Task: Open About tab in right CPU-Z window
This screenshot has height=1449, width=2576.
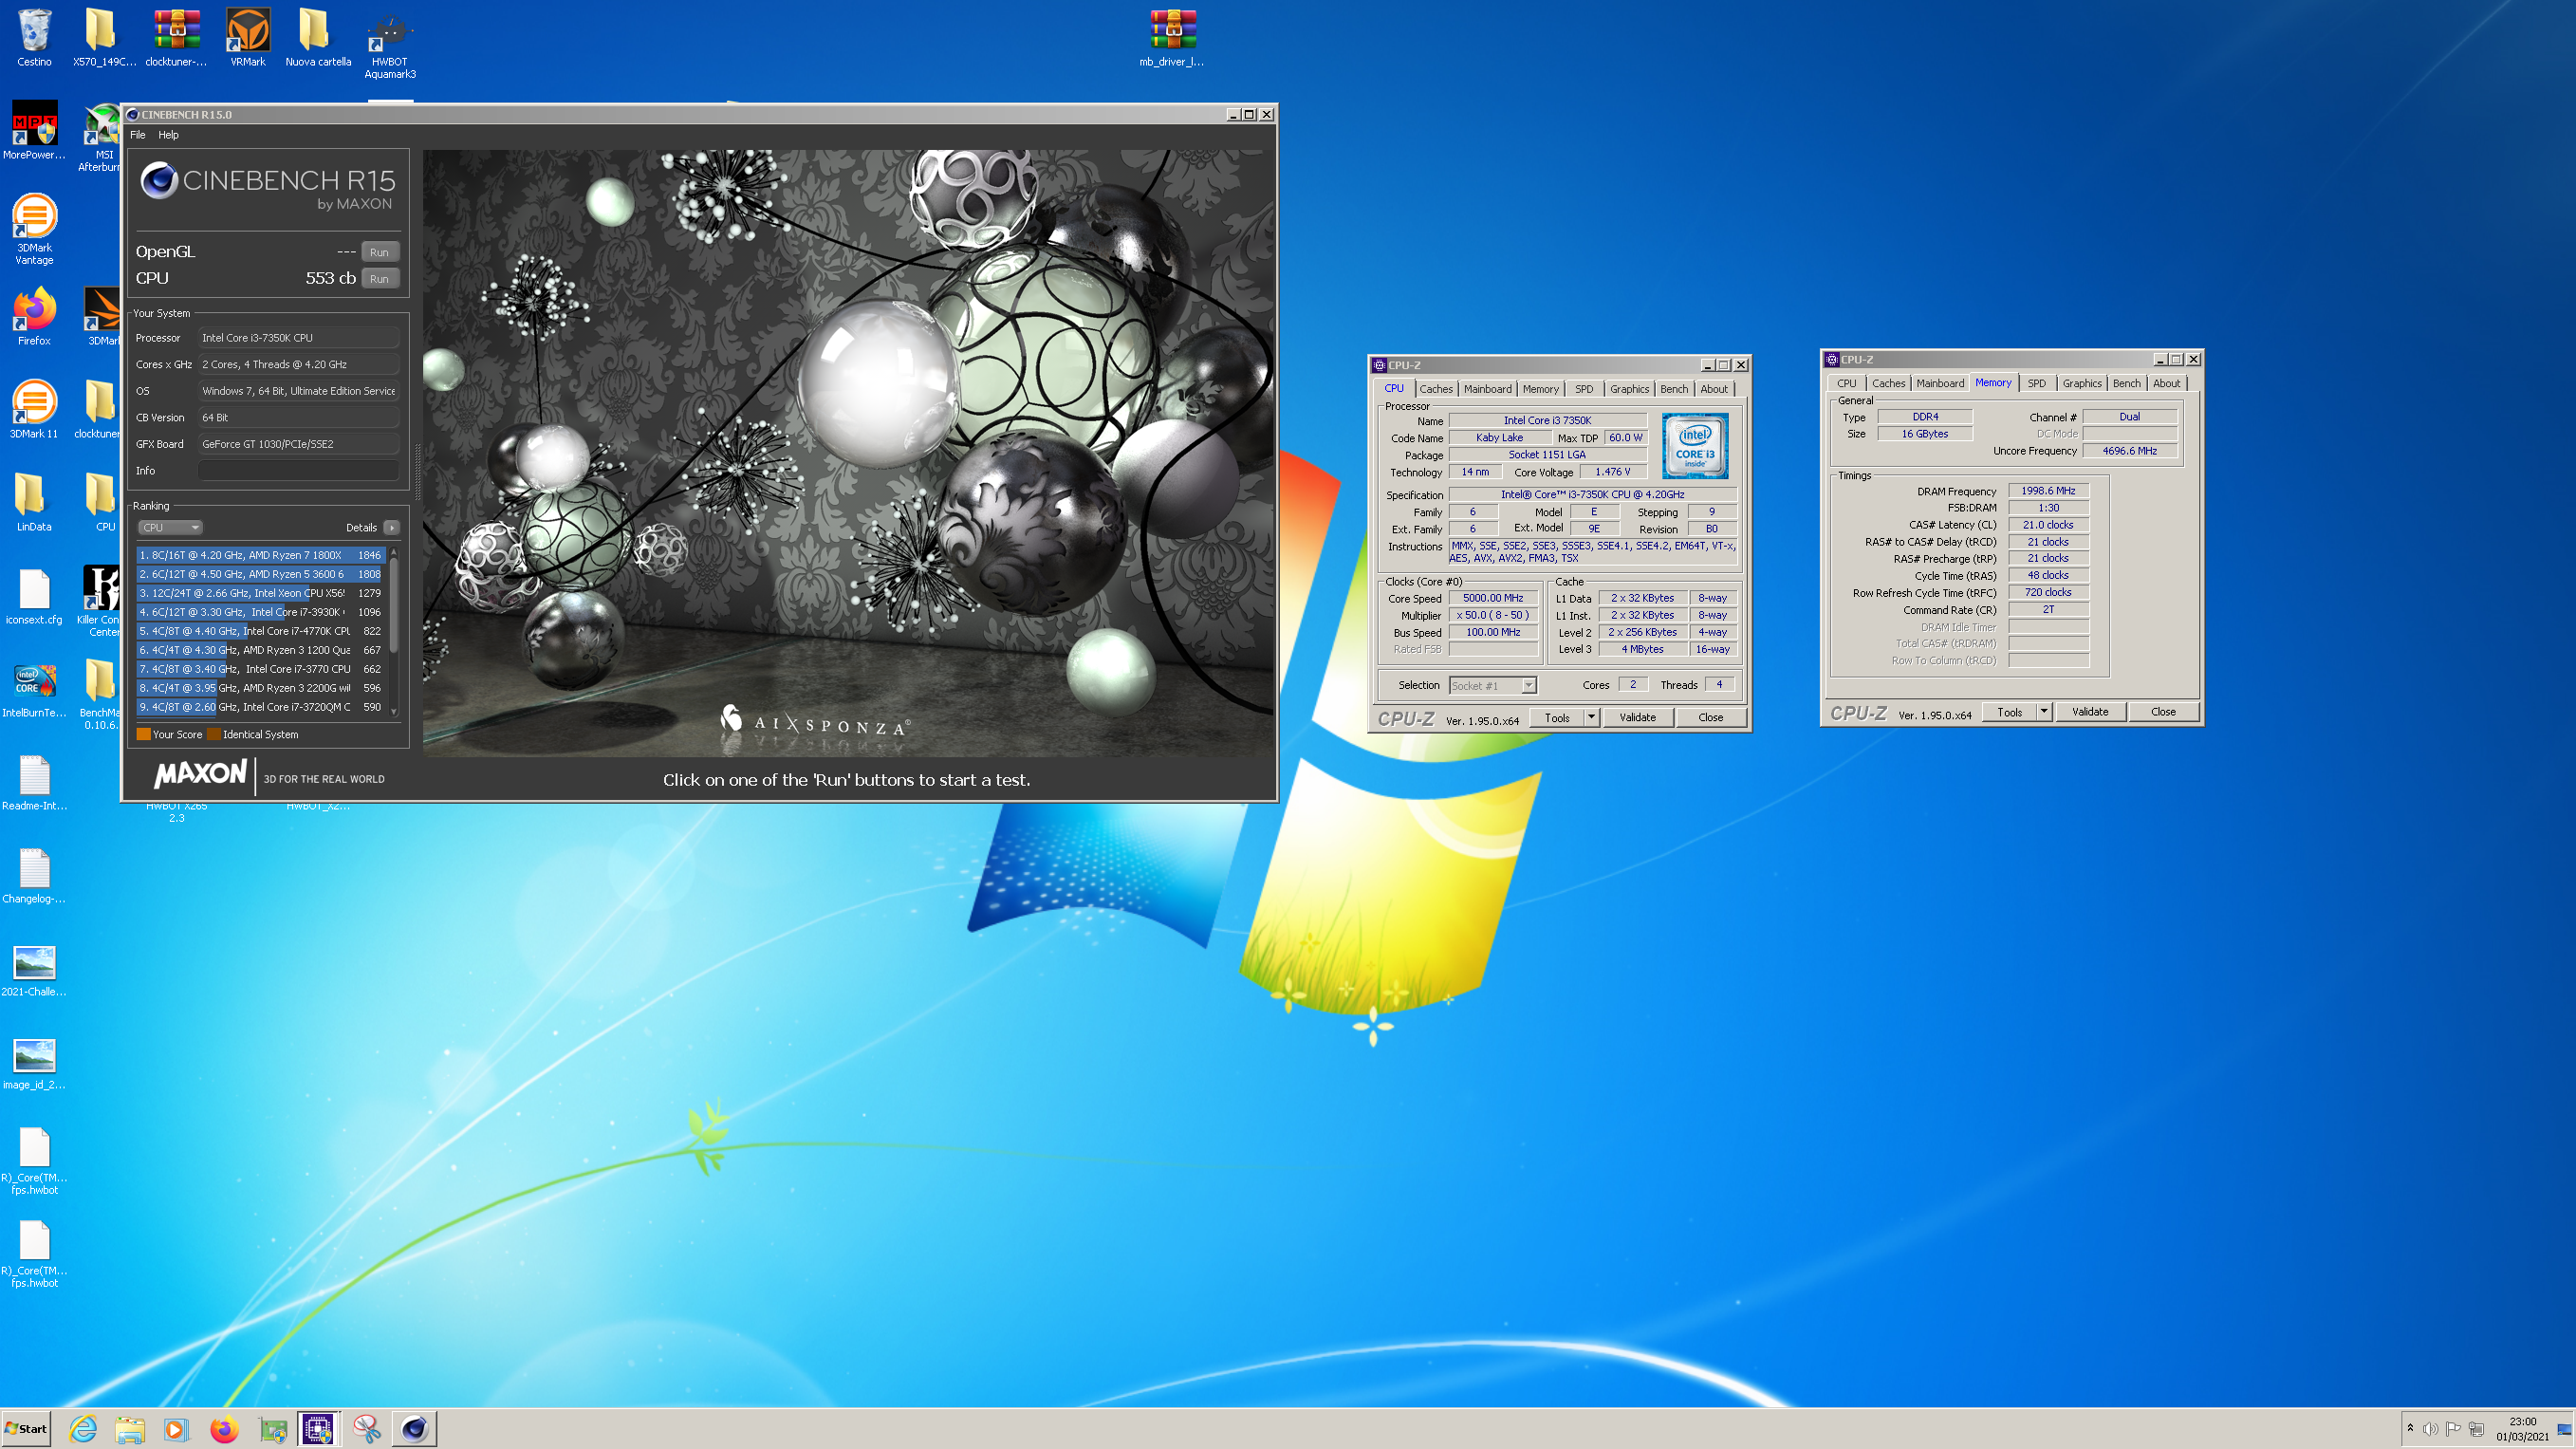Action: point(2166,383)
